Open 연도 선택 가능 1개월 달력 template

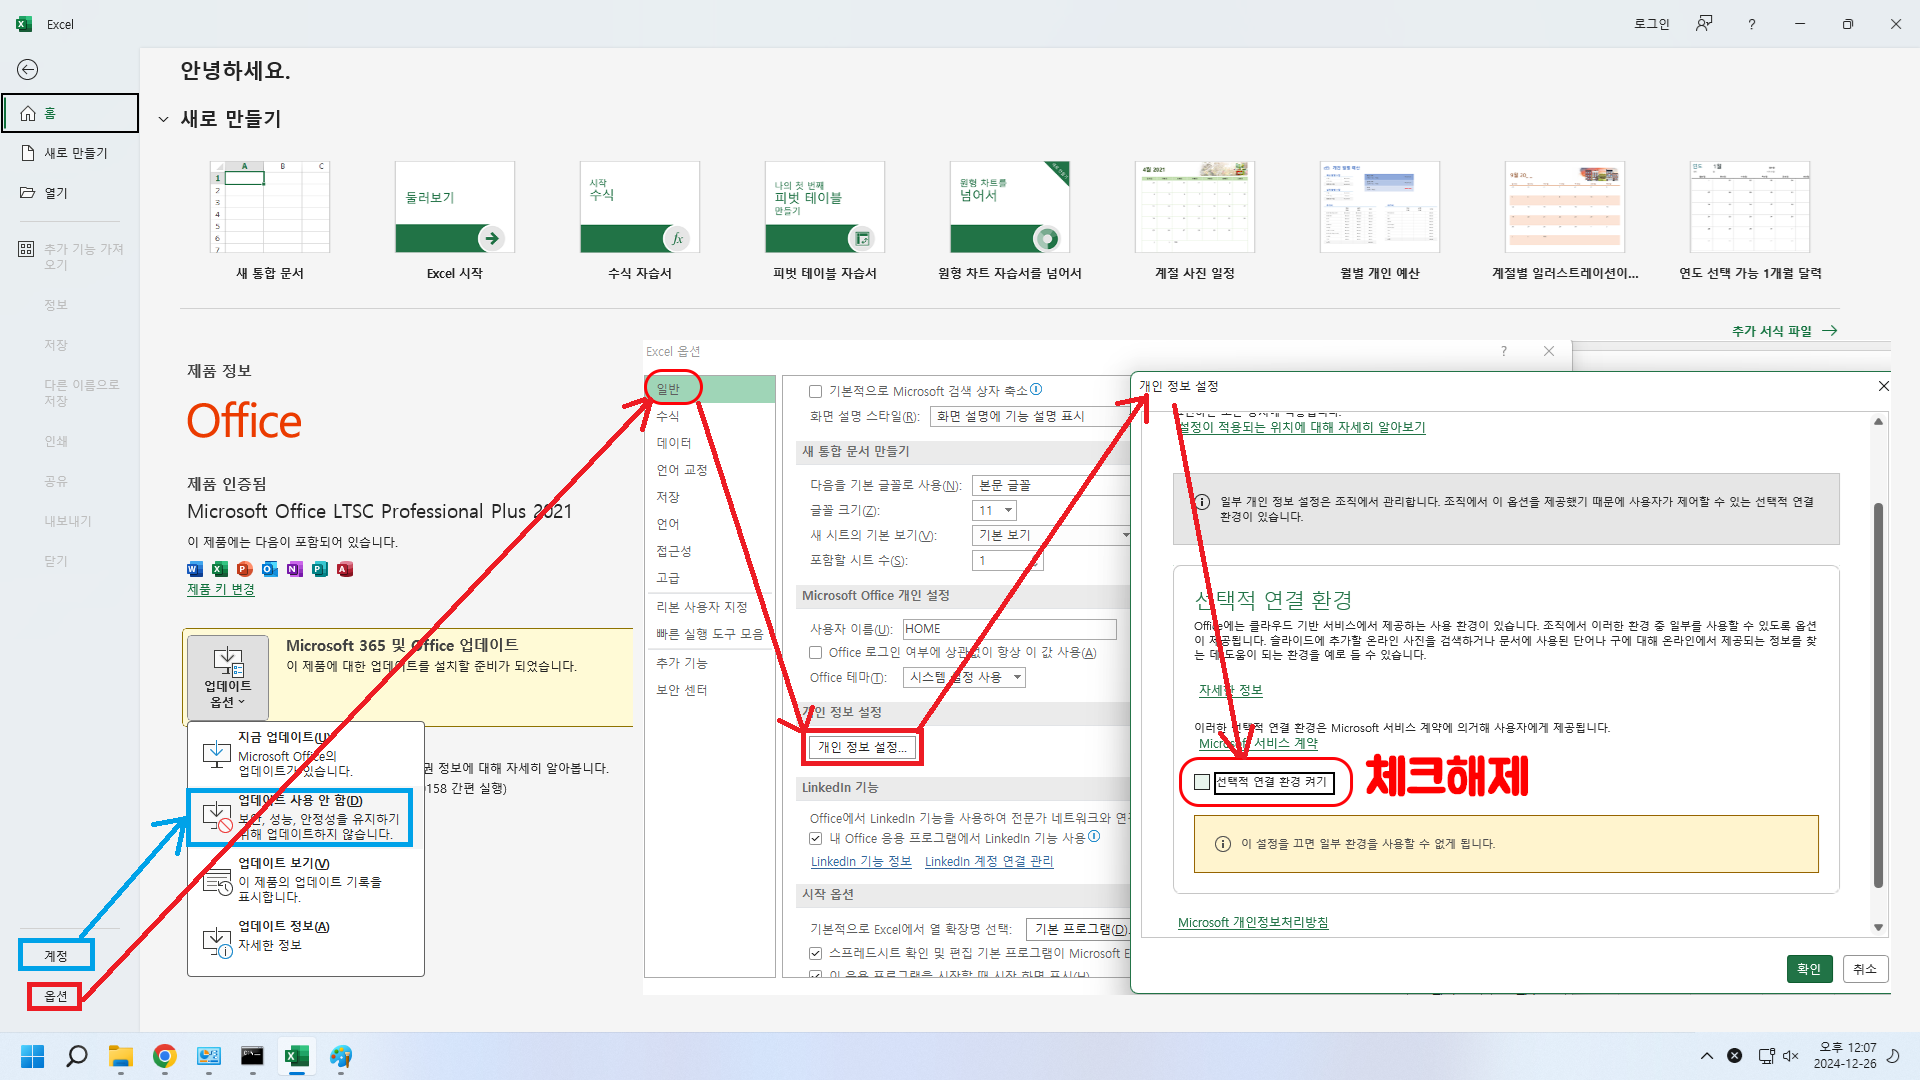1750,220
